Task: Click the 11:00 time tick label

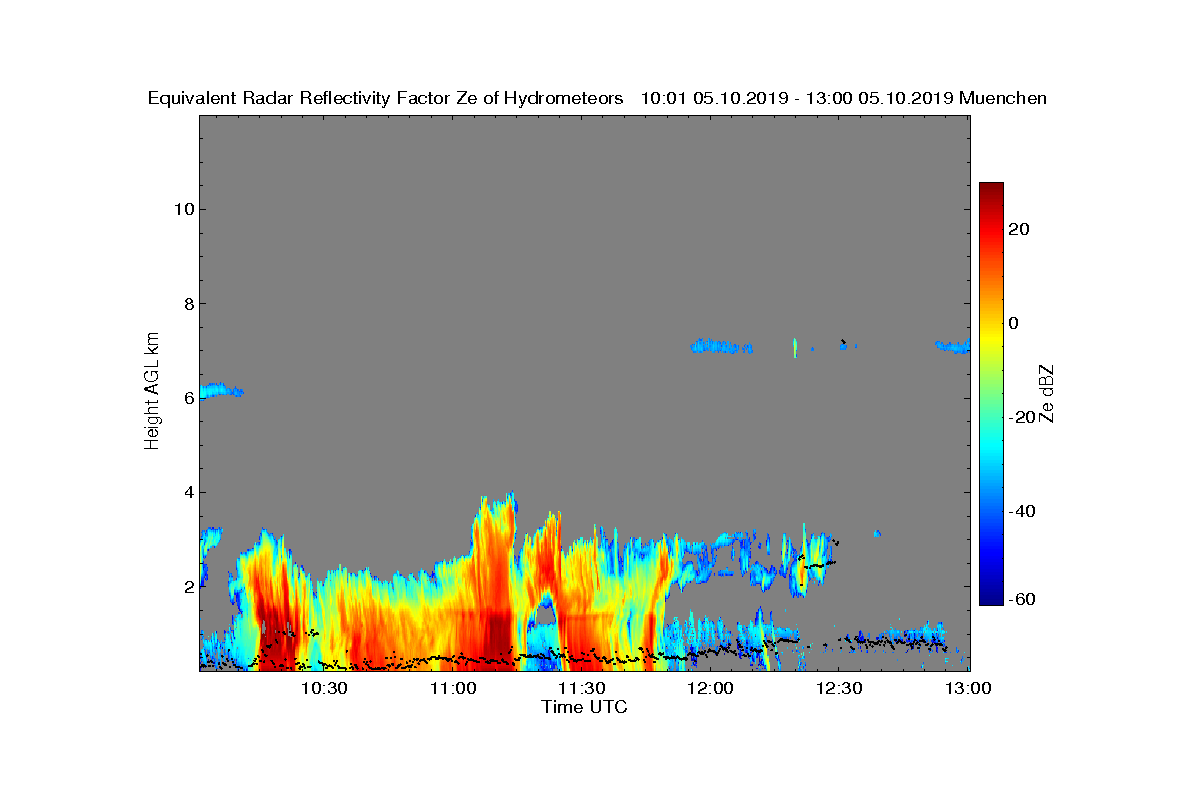Action: (453, 689)
